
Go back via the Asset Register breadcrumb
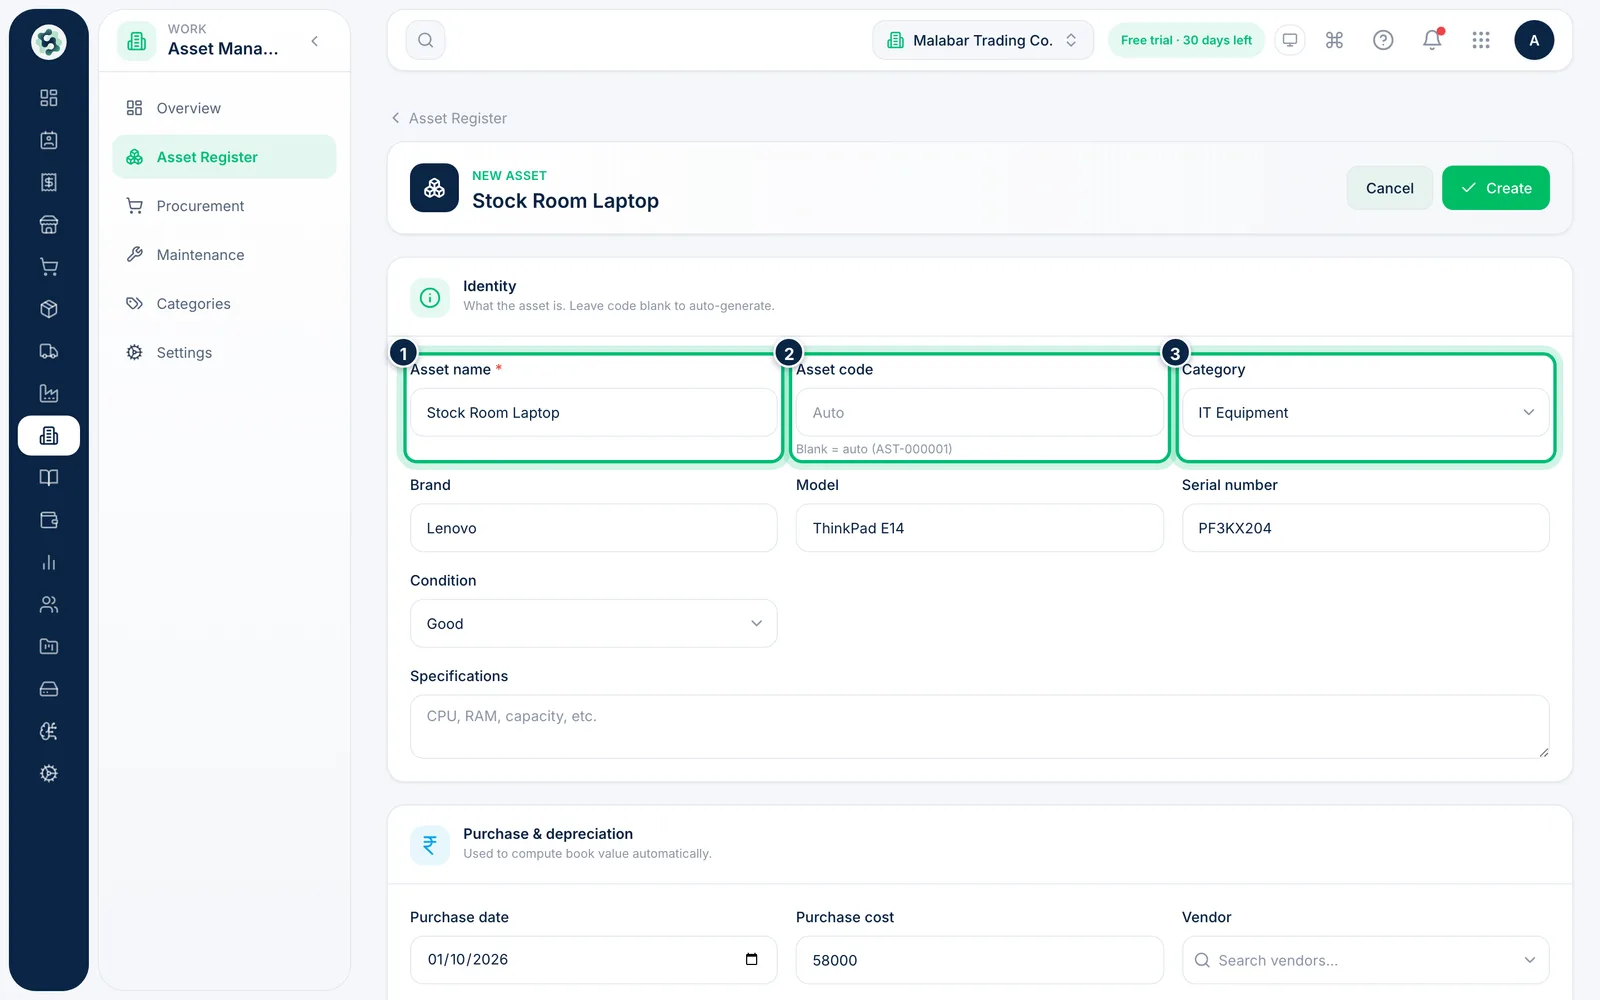448,118
